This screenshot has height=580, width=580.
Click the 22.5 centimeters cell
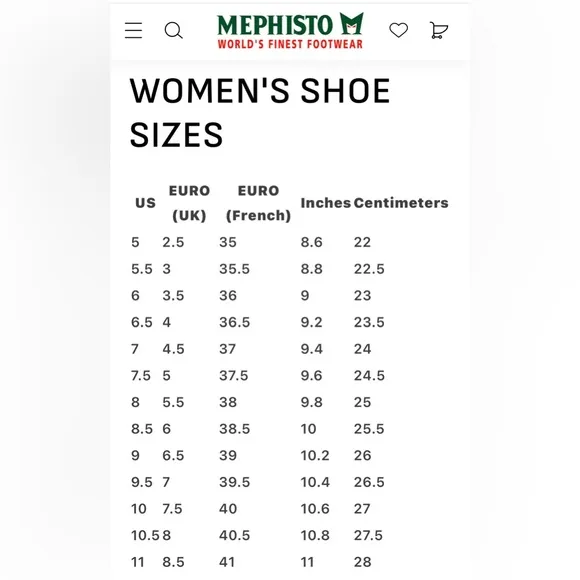point(369,269)
